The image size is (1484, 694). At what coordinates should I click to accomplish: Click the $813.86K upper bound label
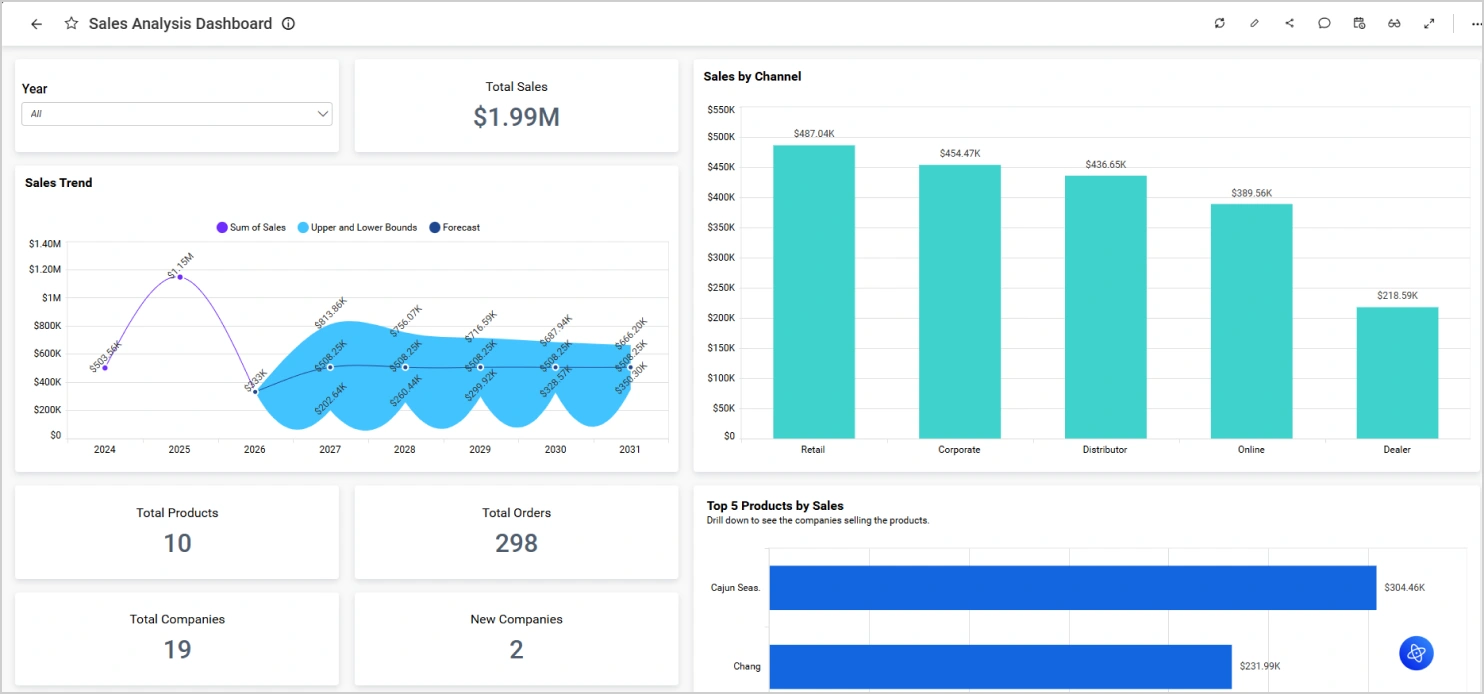pyautogui.click(x=330, y=312)
